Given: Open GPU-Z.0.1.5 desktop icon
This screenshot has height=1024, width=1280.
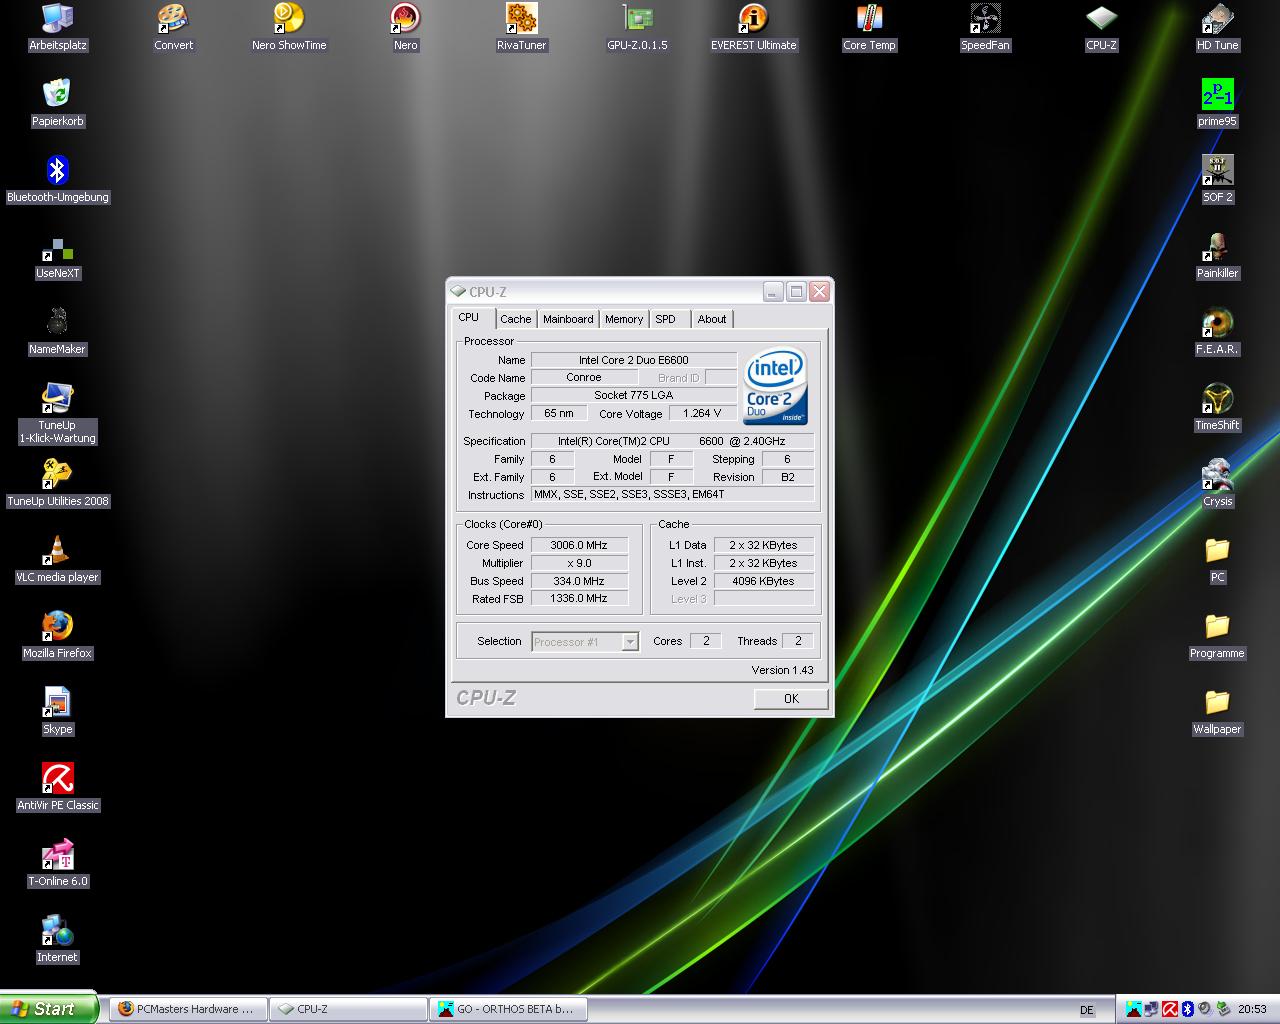Looking at the screenshot, I should click(637, 27).
